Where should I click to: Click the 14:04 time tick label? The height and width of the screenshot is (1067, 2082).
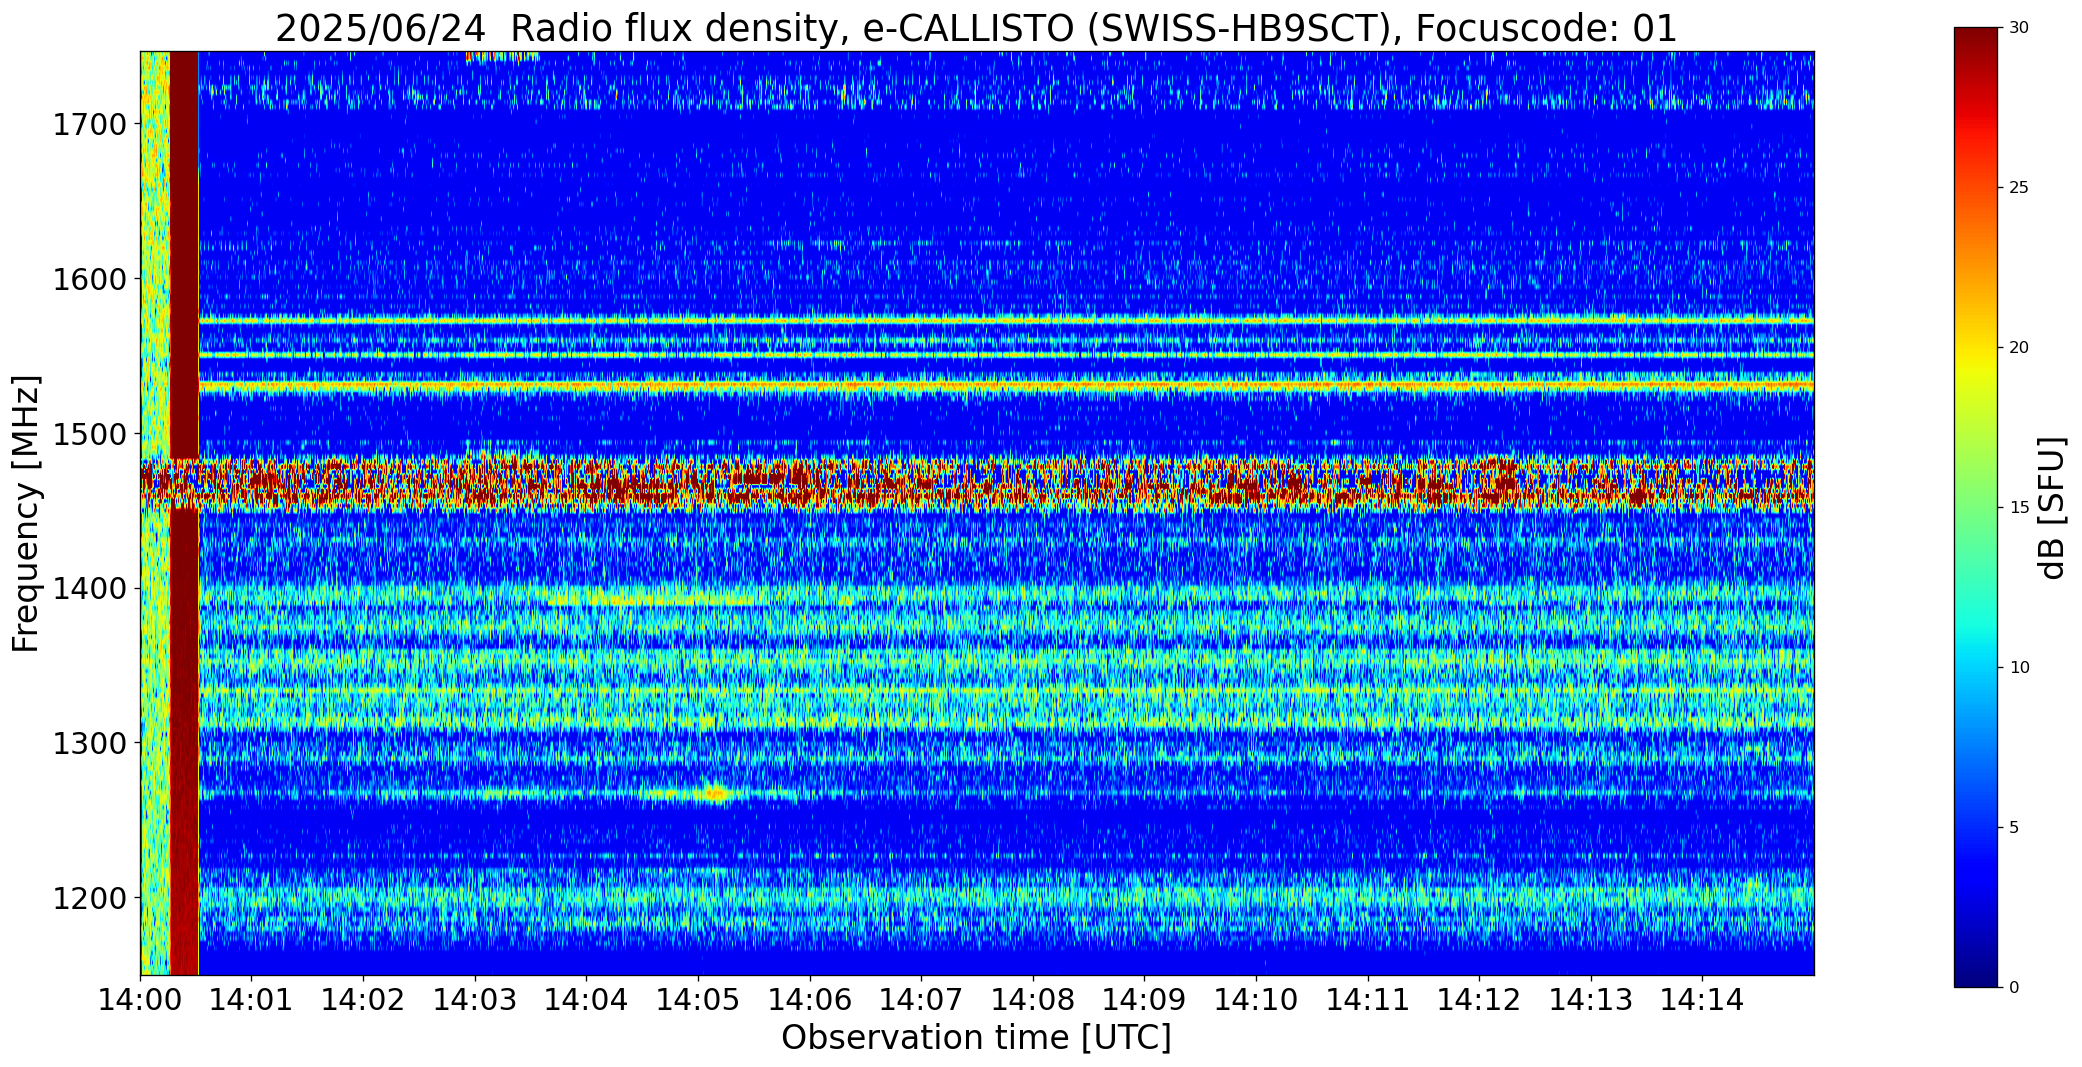coord(586,1000)
